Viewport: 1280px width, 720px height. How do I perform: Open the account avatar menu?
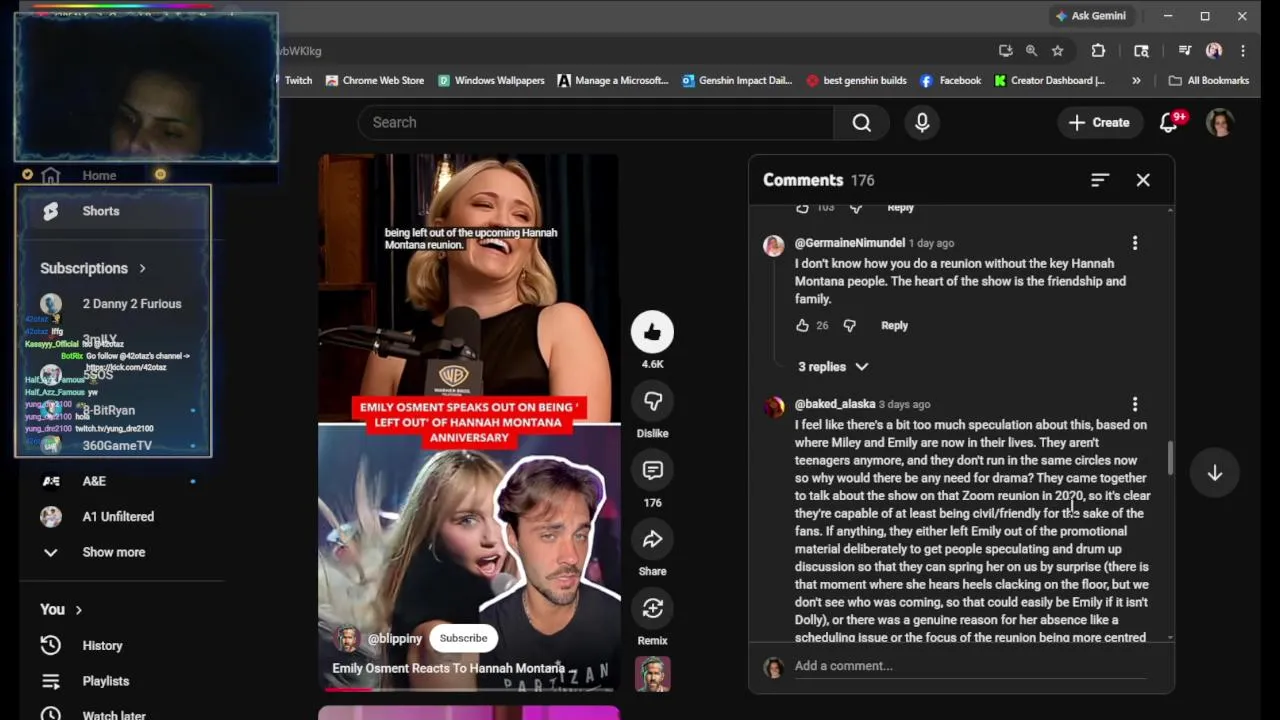tap(1219, 122)
